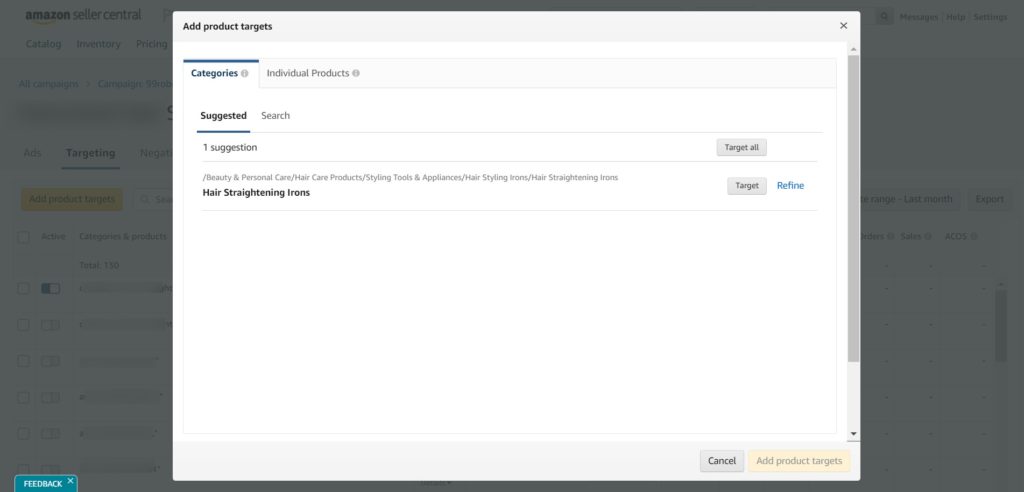This screenshot has width=1024, height=492.
Task: Tick the second row checkbox in the table
Action: click(x=24, y=325)
